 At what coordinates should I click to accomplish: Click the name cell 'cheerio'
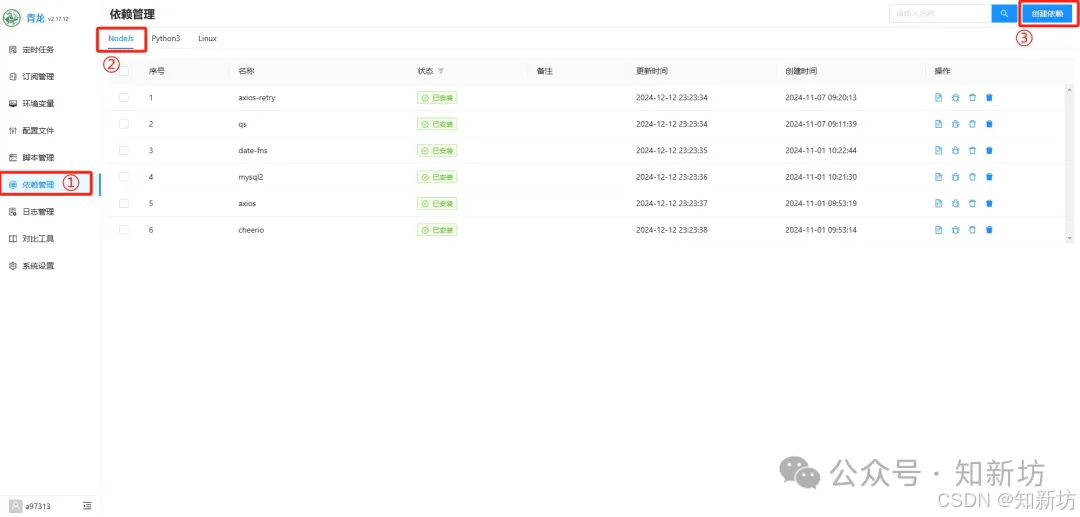click(x=251, y=230)
